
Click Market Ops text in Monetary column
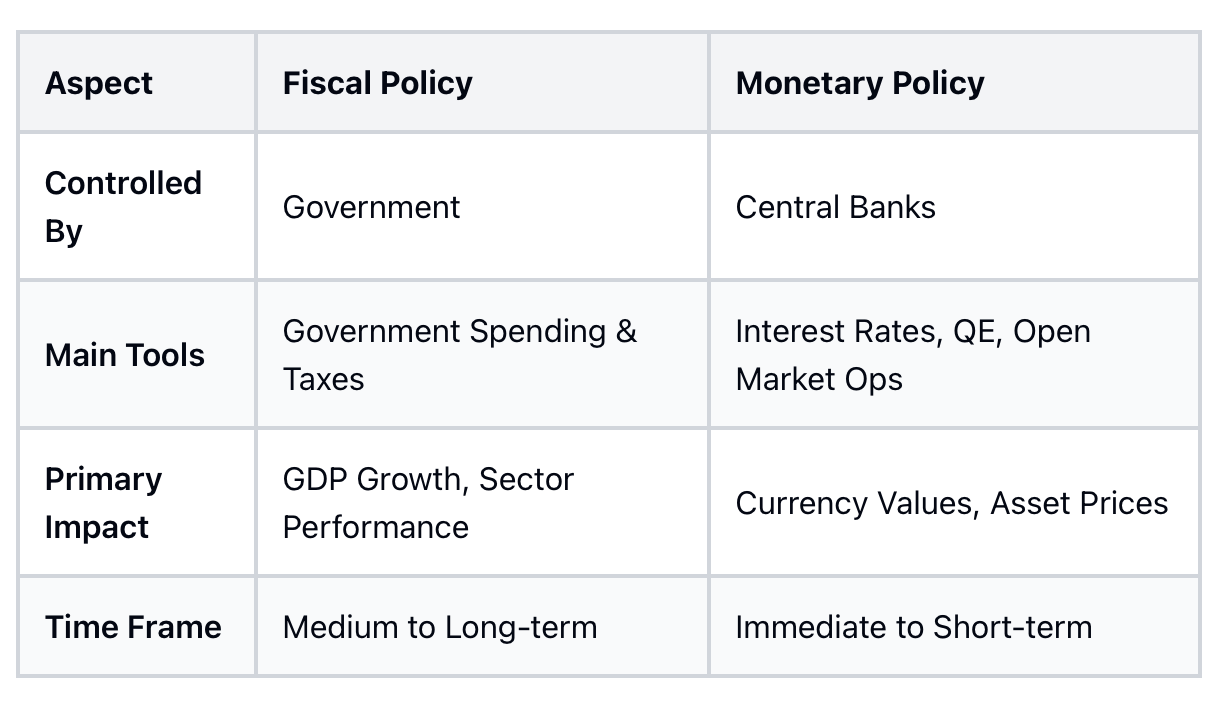(x=819, y=380)
